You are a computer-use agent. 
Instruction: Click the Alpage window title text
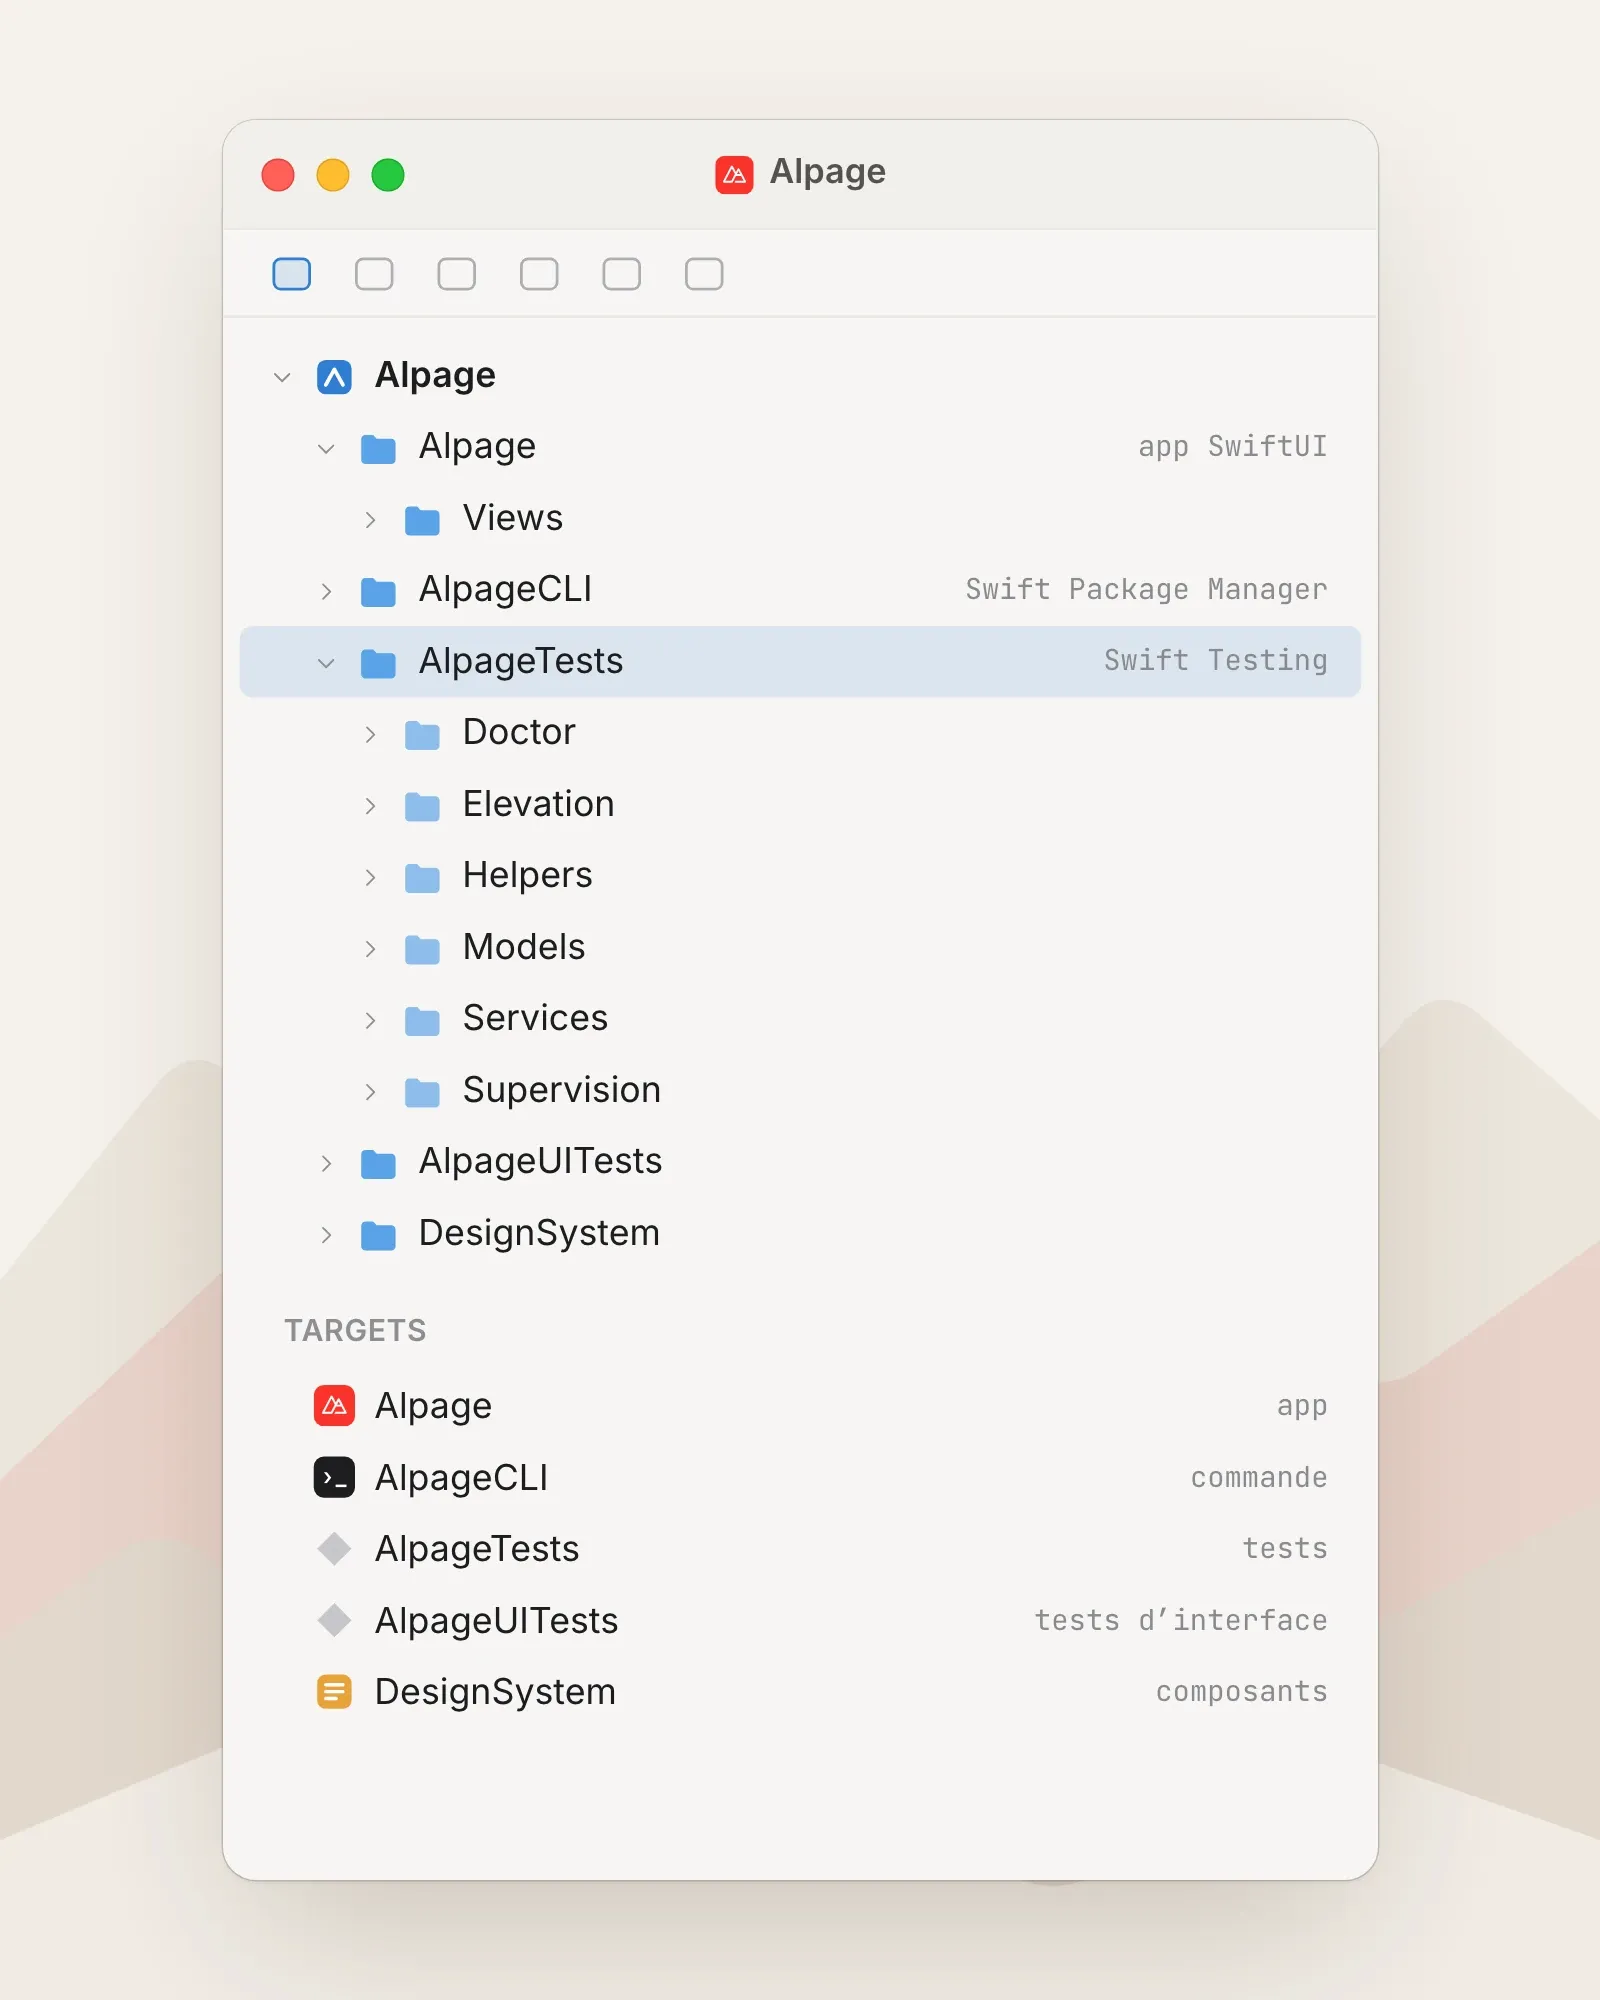[x=827, y=172]
